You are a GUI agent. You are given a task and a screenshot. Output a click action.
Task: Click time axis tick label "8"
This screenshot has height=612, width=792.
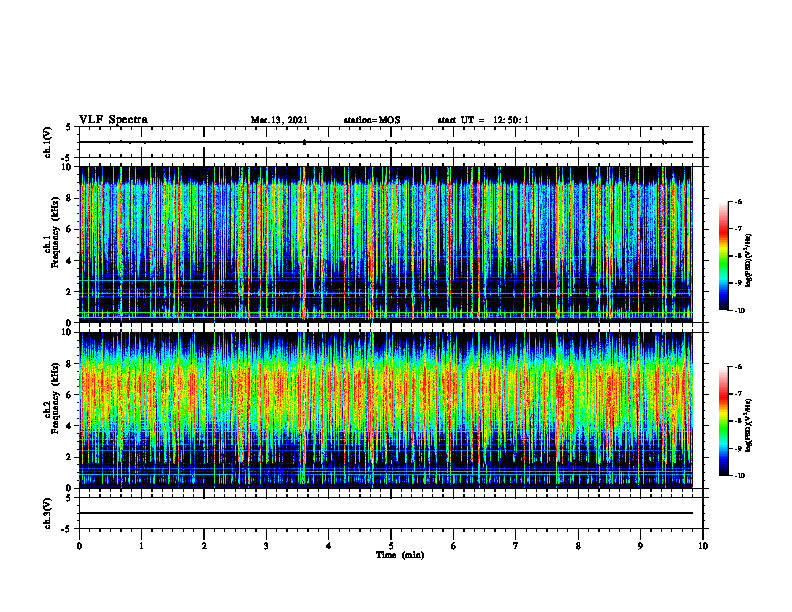pos(578,546)
